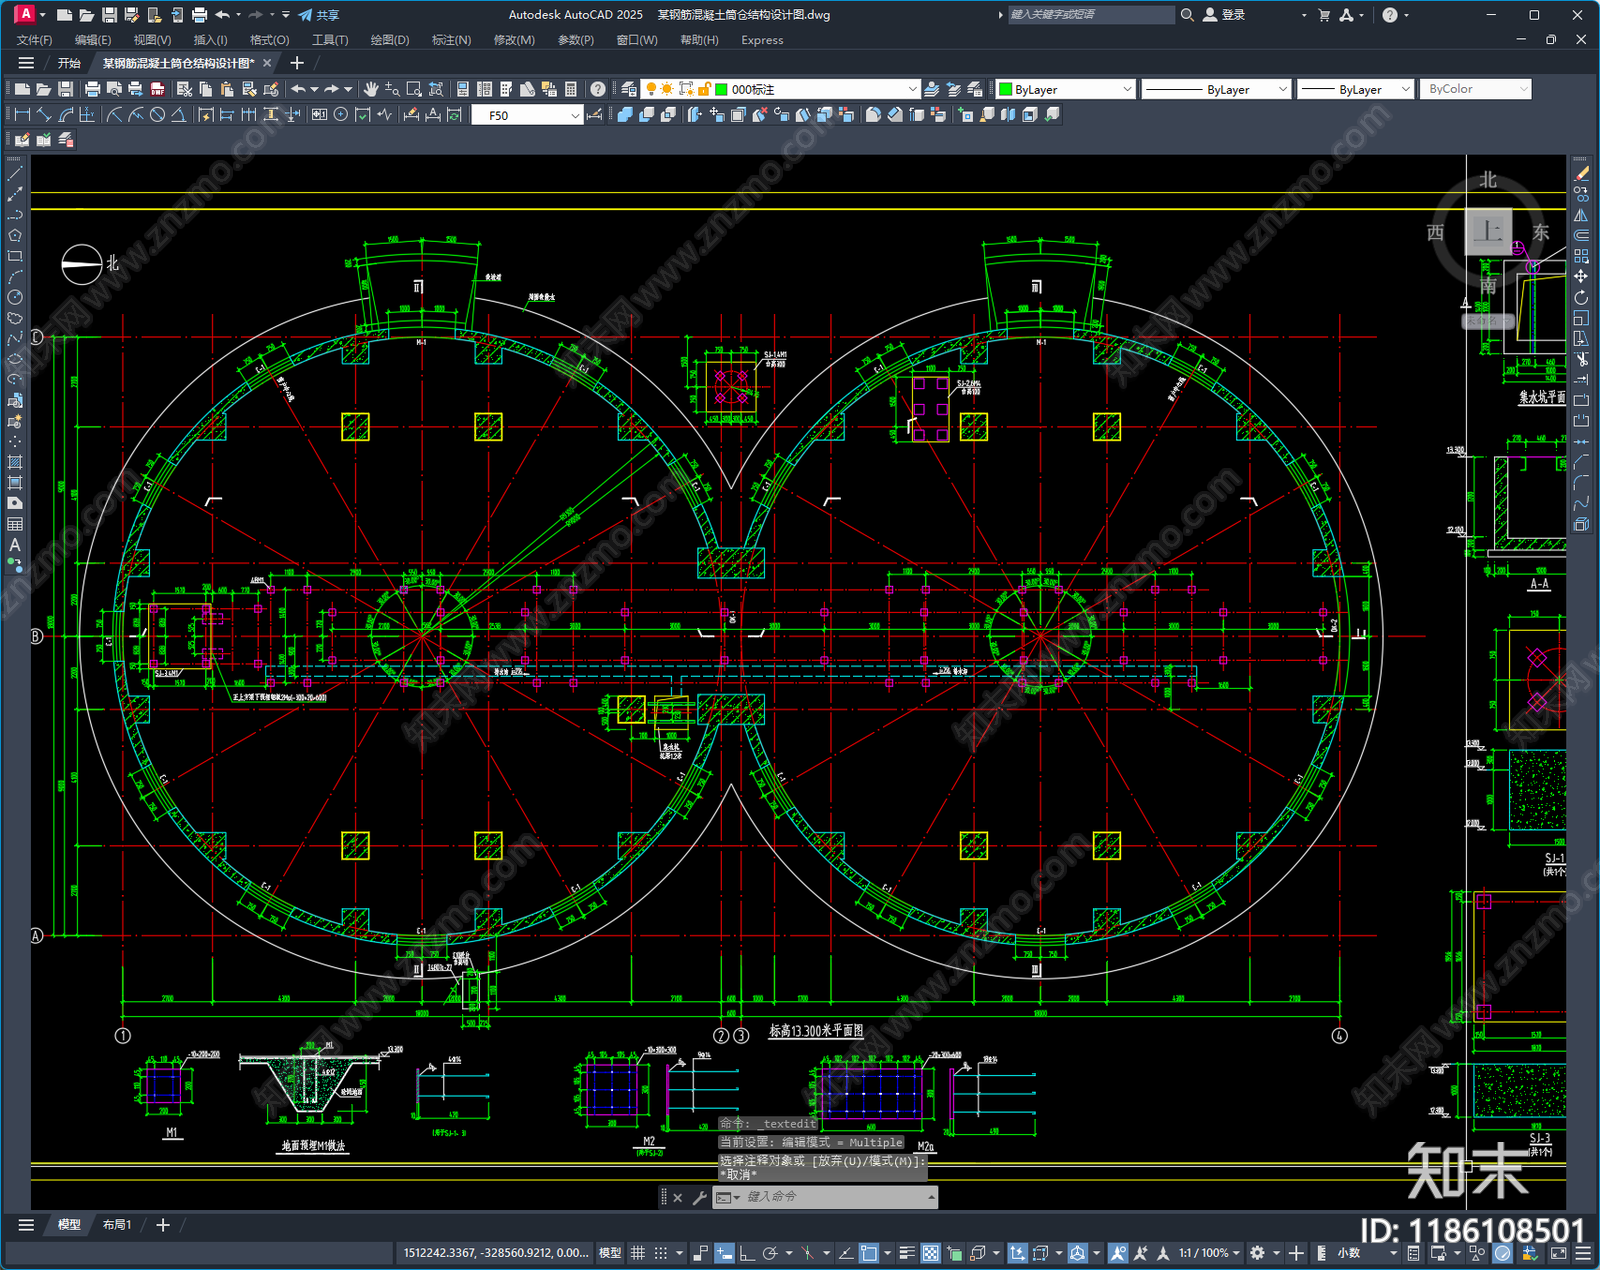The image size is (1600, 1270).
Task: Open the F50 dimension style dropdown
Action: click(x=575, y=115)
